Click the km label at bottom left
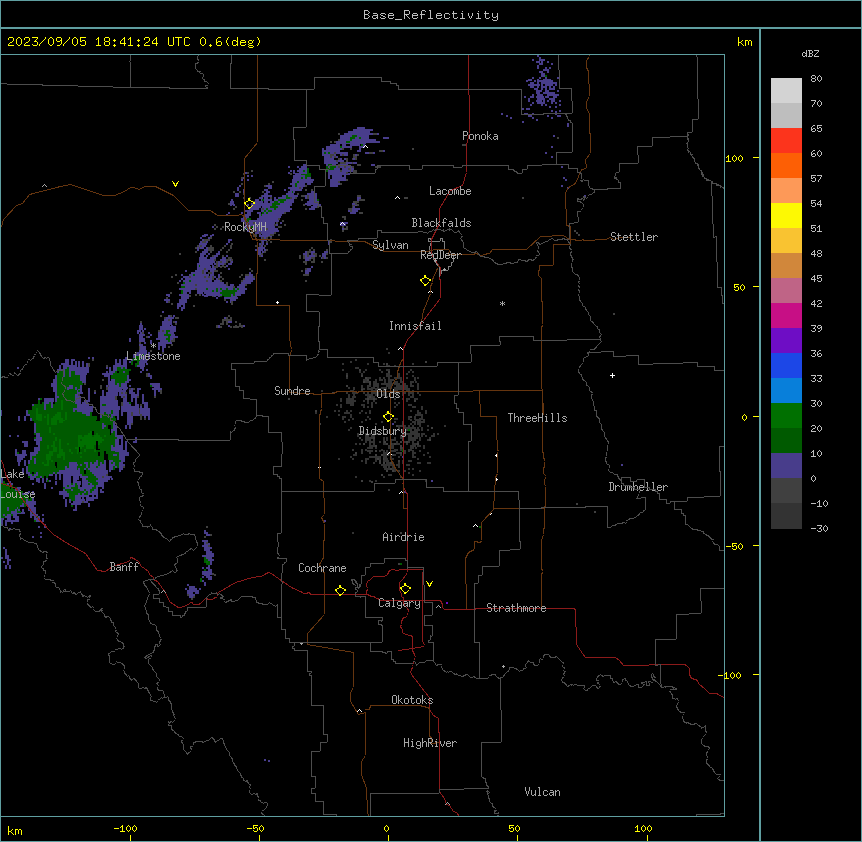This screenshot has width=862, height=842. (15, 830)
